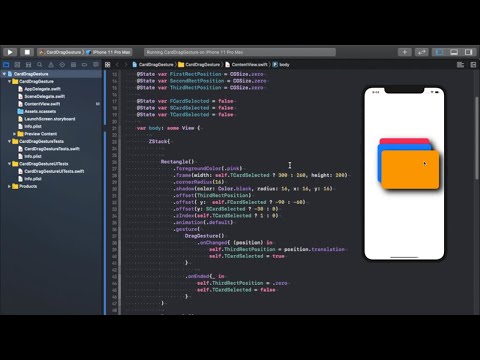
Task: Expand the Products folder triangle
Action: point(9,186)
